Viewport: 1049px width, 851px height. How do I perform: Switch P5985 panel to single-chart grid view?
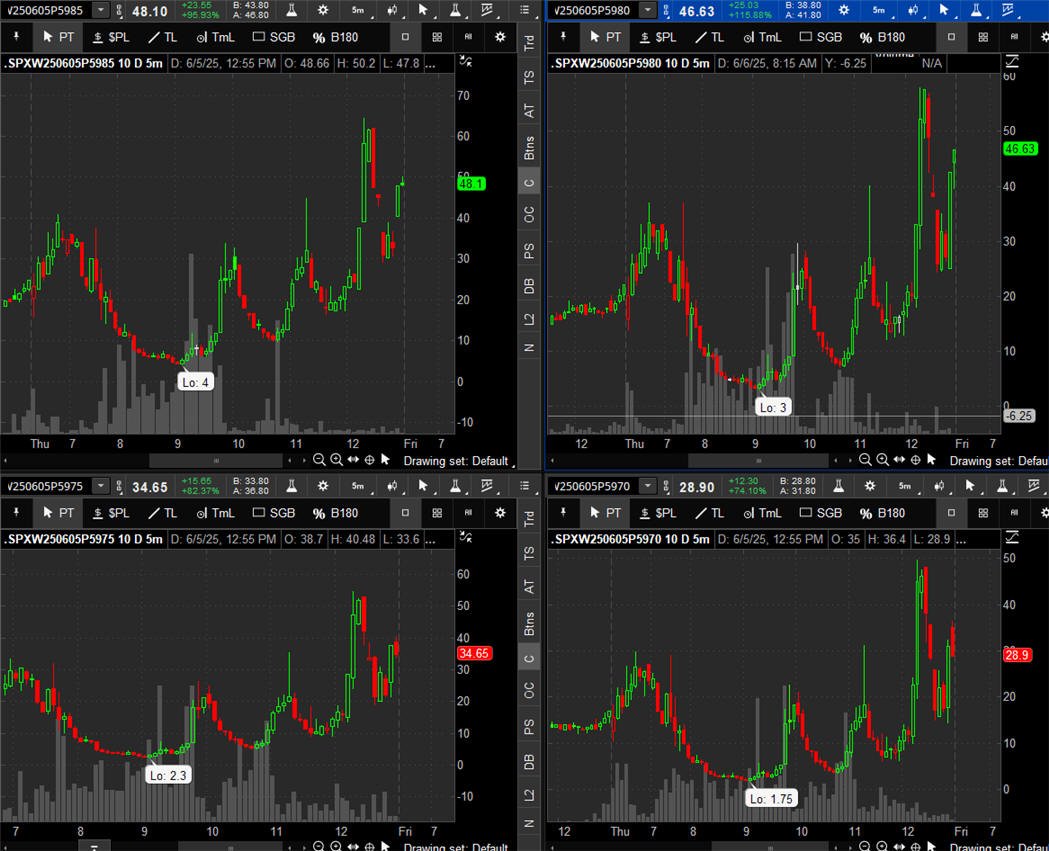pyautogui.click(x=405, y=37)
